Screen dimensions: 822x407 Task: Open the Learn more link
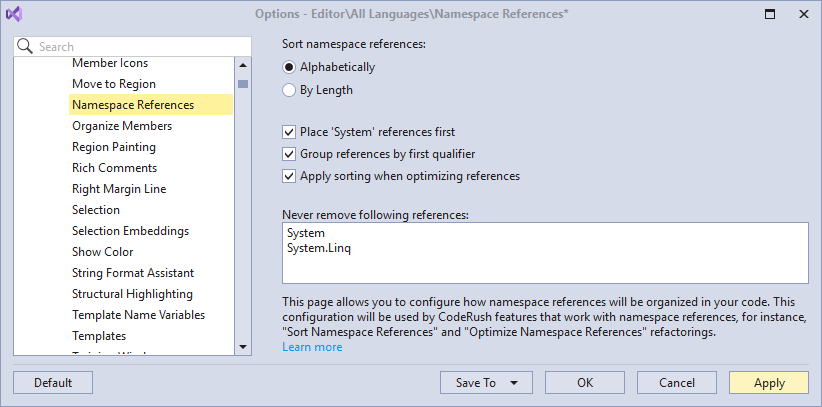click(312, 347)
